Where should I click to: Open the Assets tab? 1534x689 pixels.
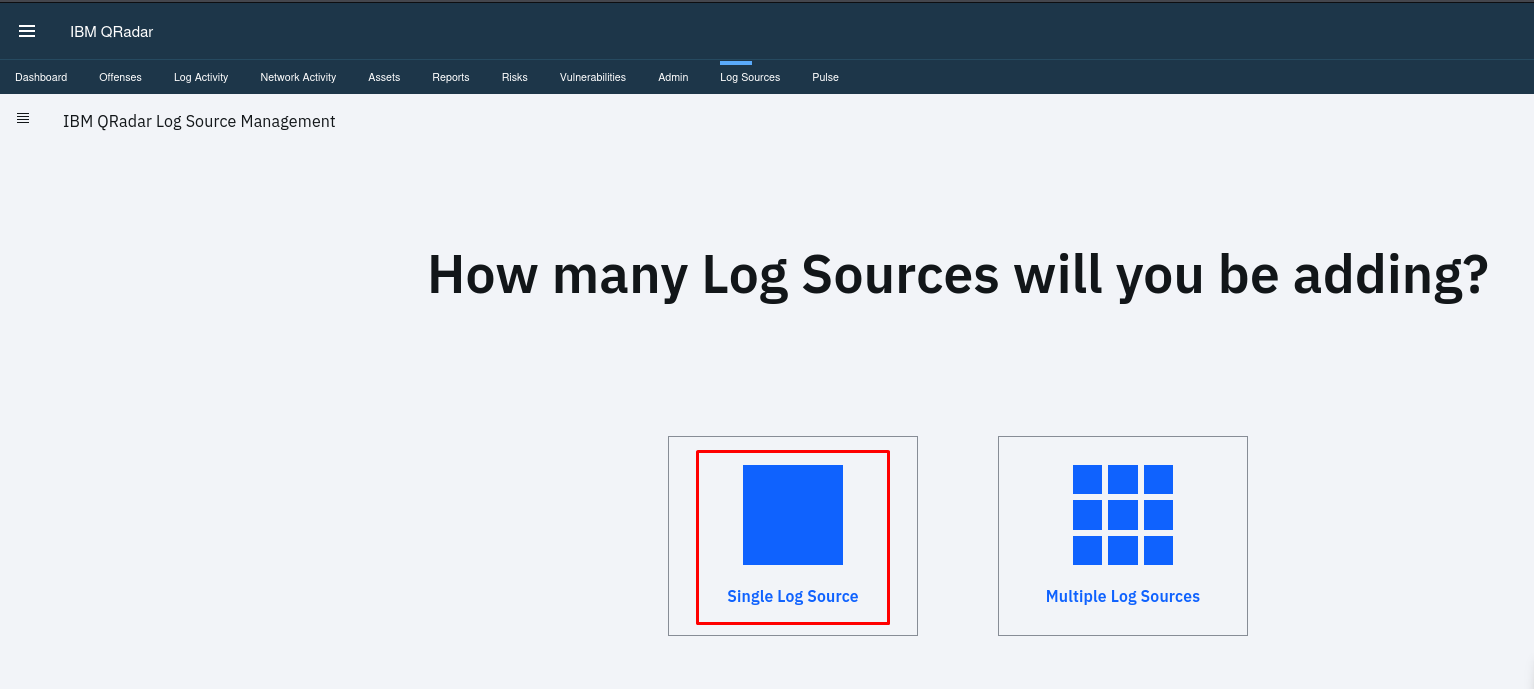pos(384,77)
